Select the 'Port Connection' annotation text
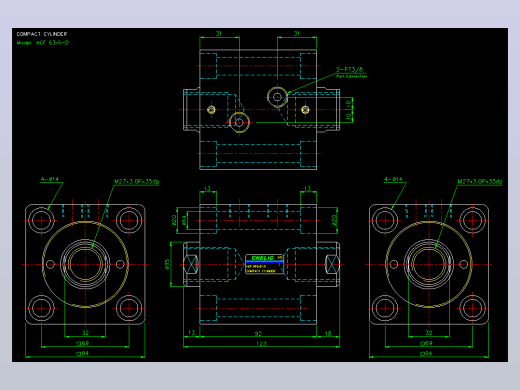 pos(351,76)
